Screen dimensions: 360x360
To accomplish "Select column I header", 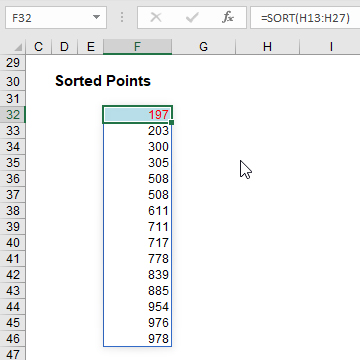I will [330, 47].
